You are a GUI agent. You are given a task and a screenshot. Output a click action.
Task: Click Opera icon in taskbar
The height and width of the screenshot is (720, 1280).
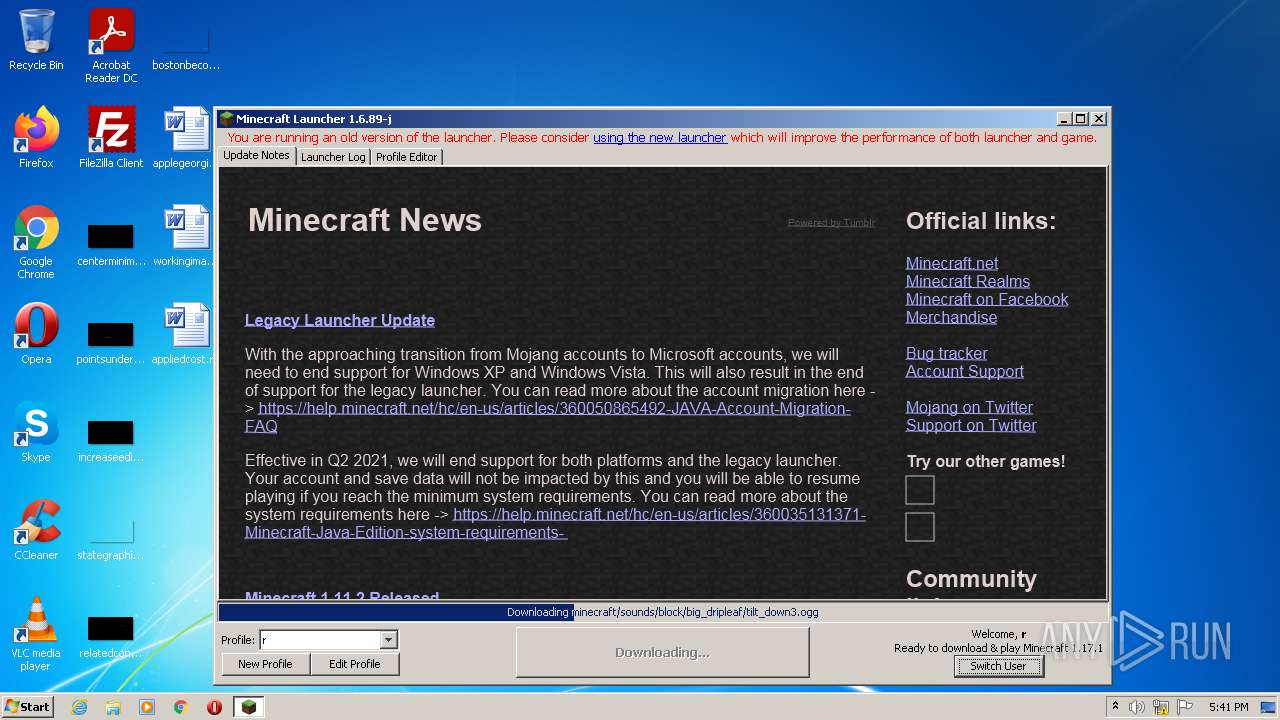click(x=215, y=707)
